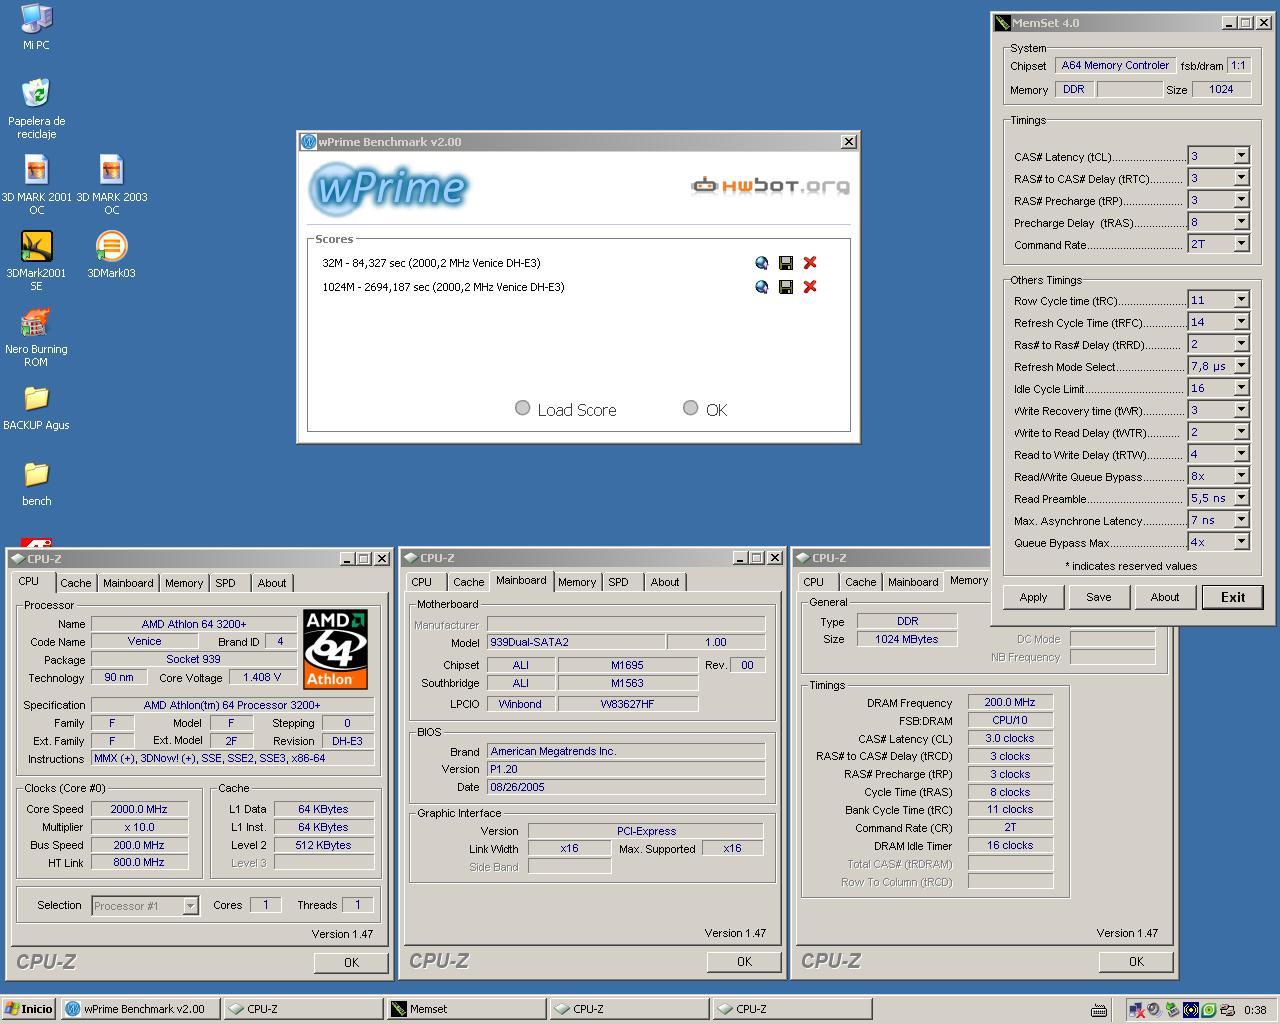
Task: Open Refresh Mode Select dropdown
Action: (x=1241, y=366)
